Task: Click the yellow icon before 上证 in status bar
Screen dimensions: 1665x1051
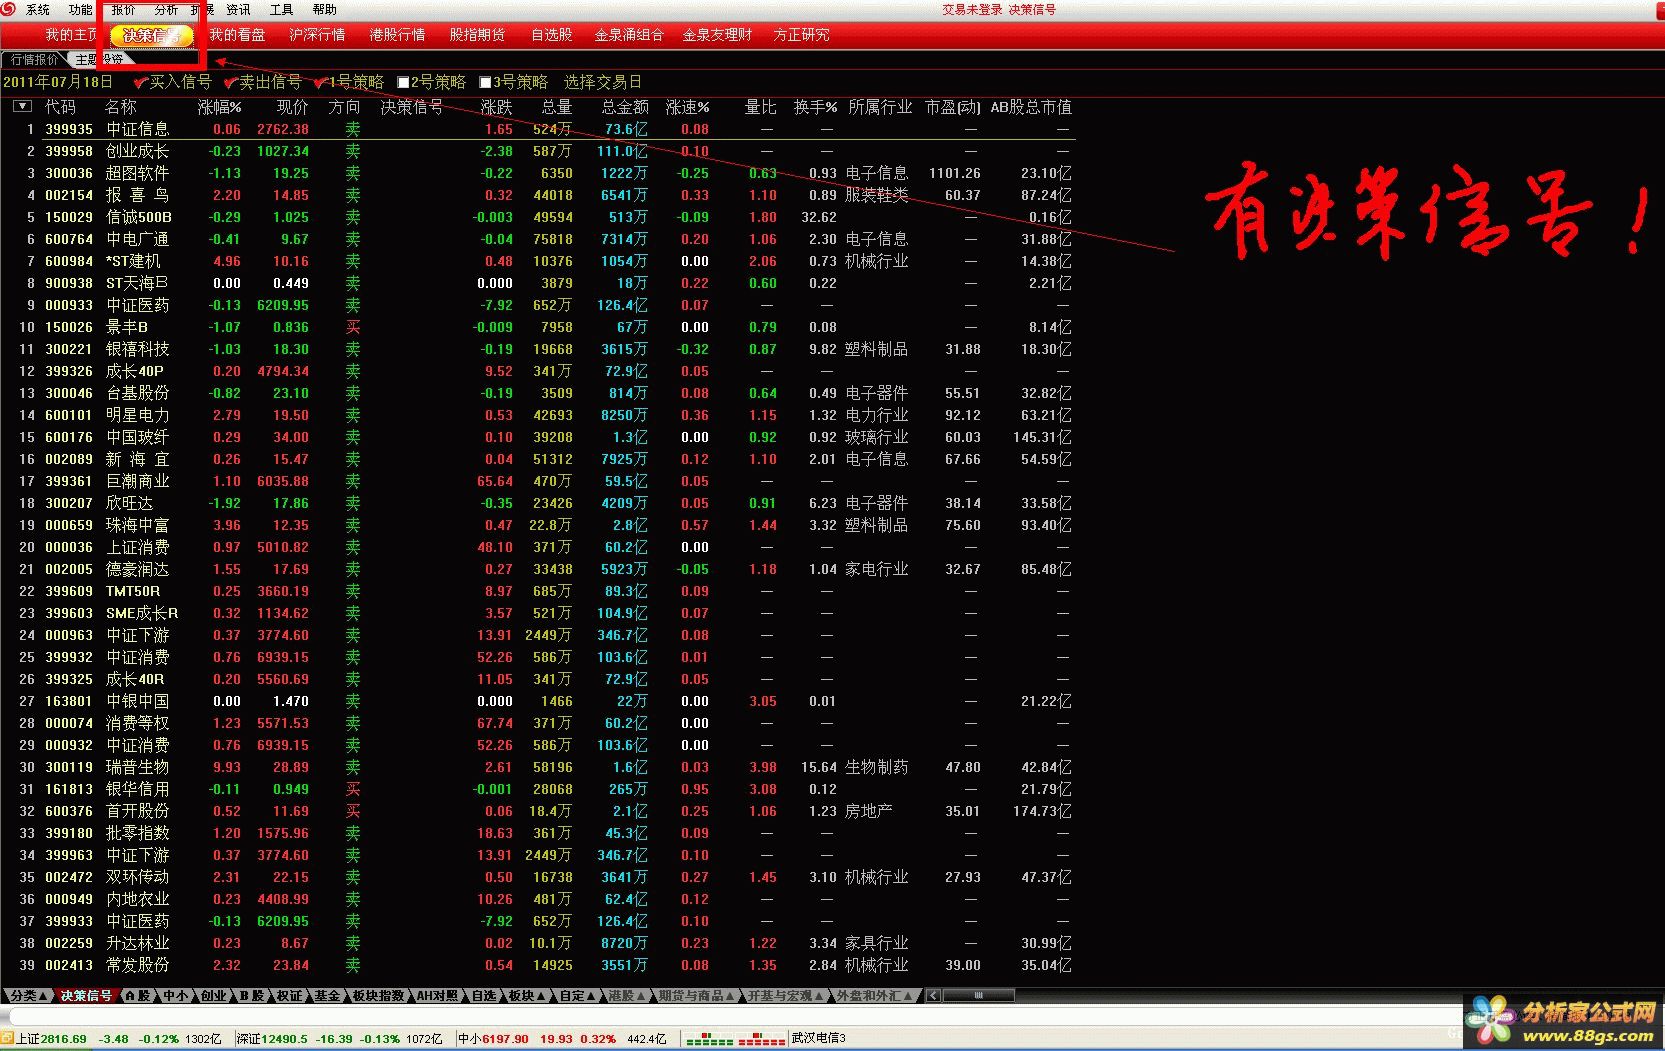Action: click(x=7, y=1038)
